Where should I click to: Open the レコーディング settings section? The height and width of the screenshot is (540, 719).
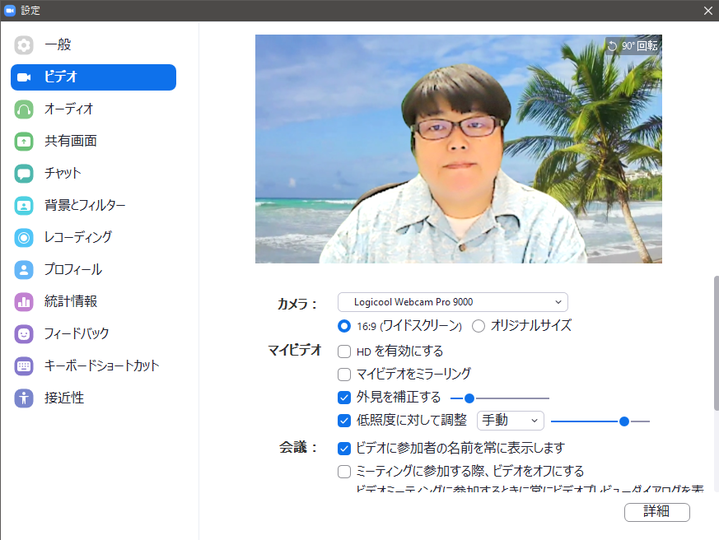pos(93,237)
